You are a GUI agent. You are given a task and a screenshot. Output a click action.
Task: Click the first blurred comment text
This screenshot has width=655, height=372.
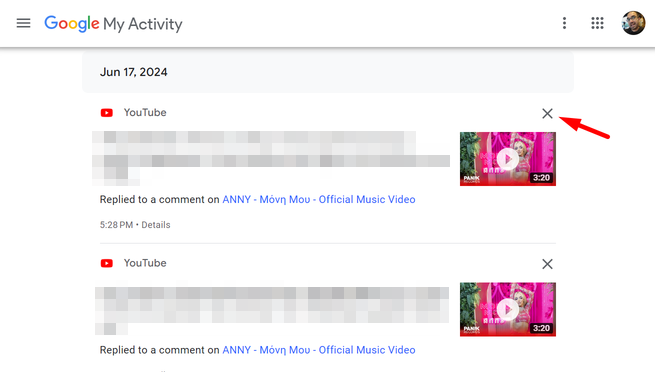click(x=271, y=158)
